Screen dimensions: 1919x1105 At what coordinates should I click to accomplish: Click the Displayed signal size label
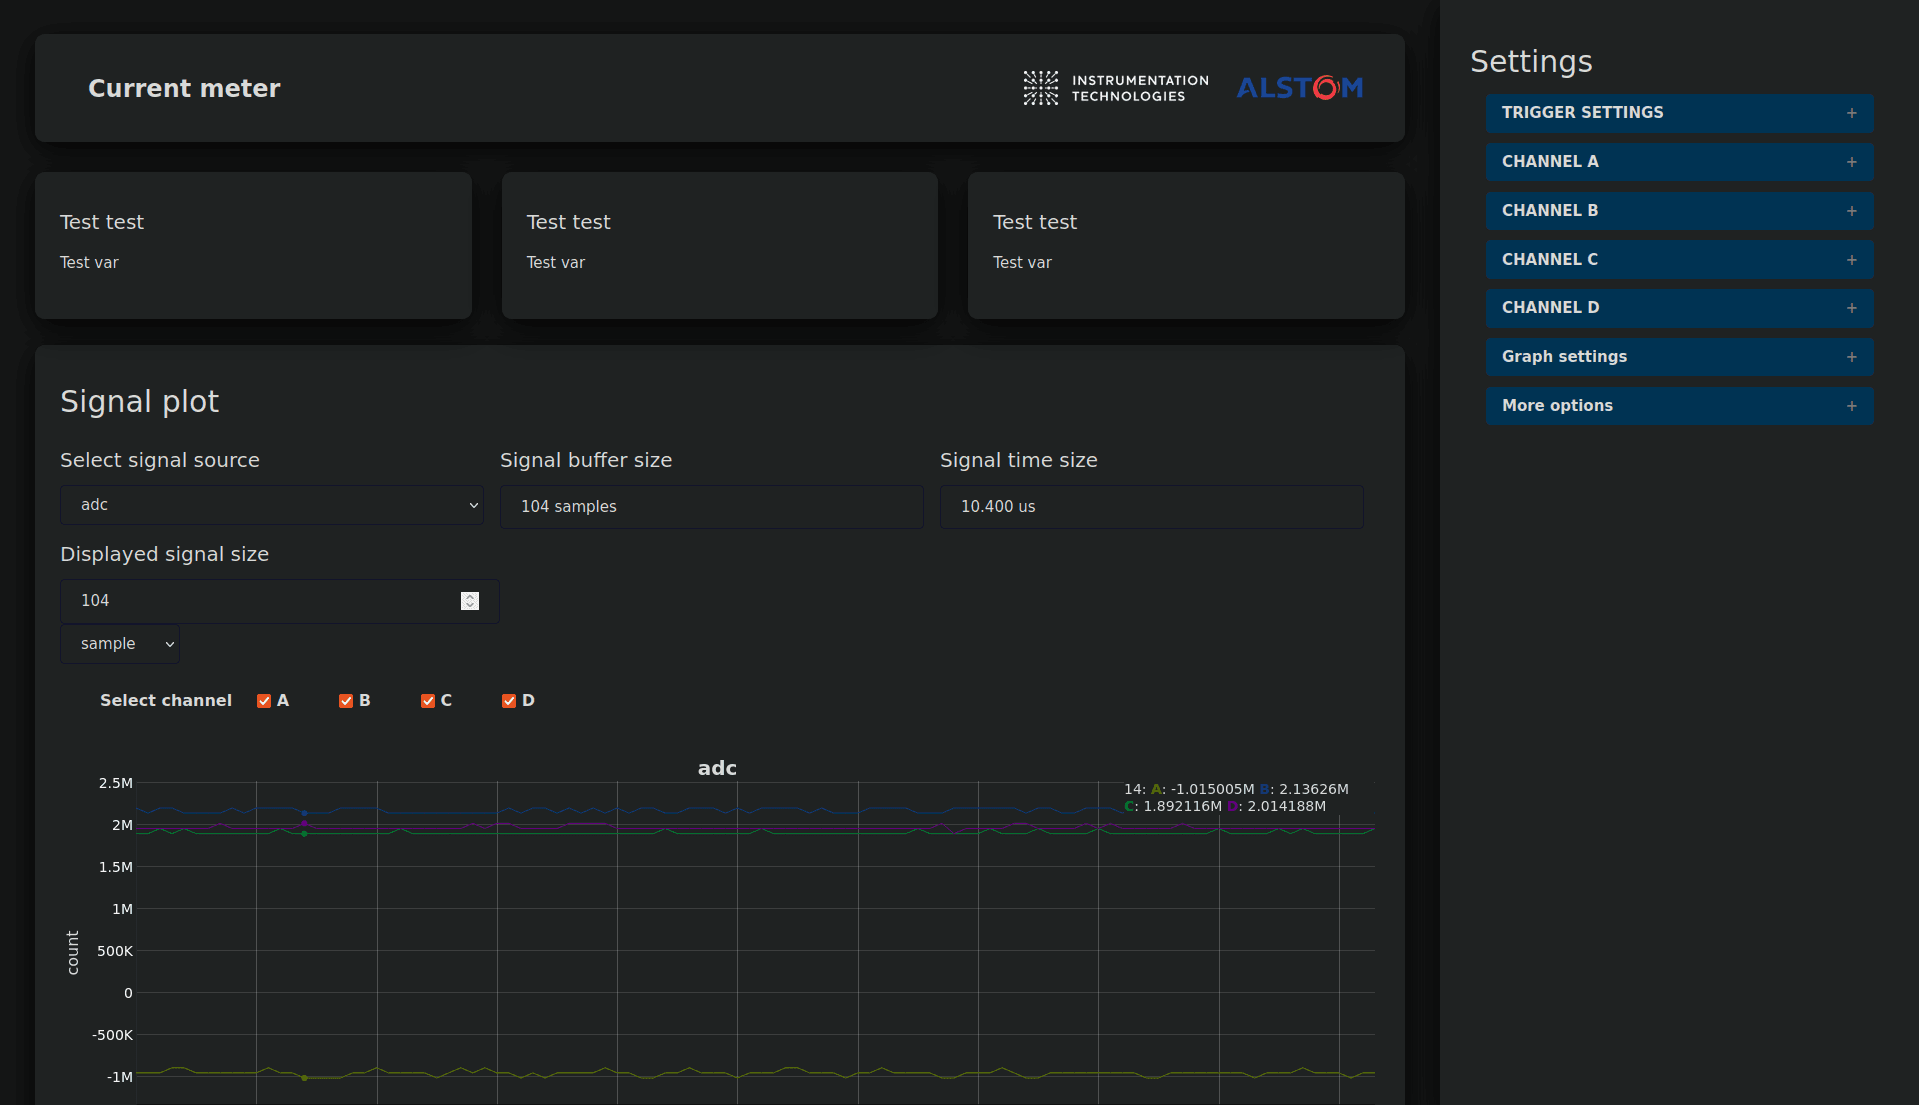tap(165, 554)
